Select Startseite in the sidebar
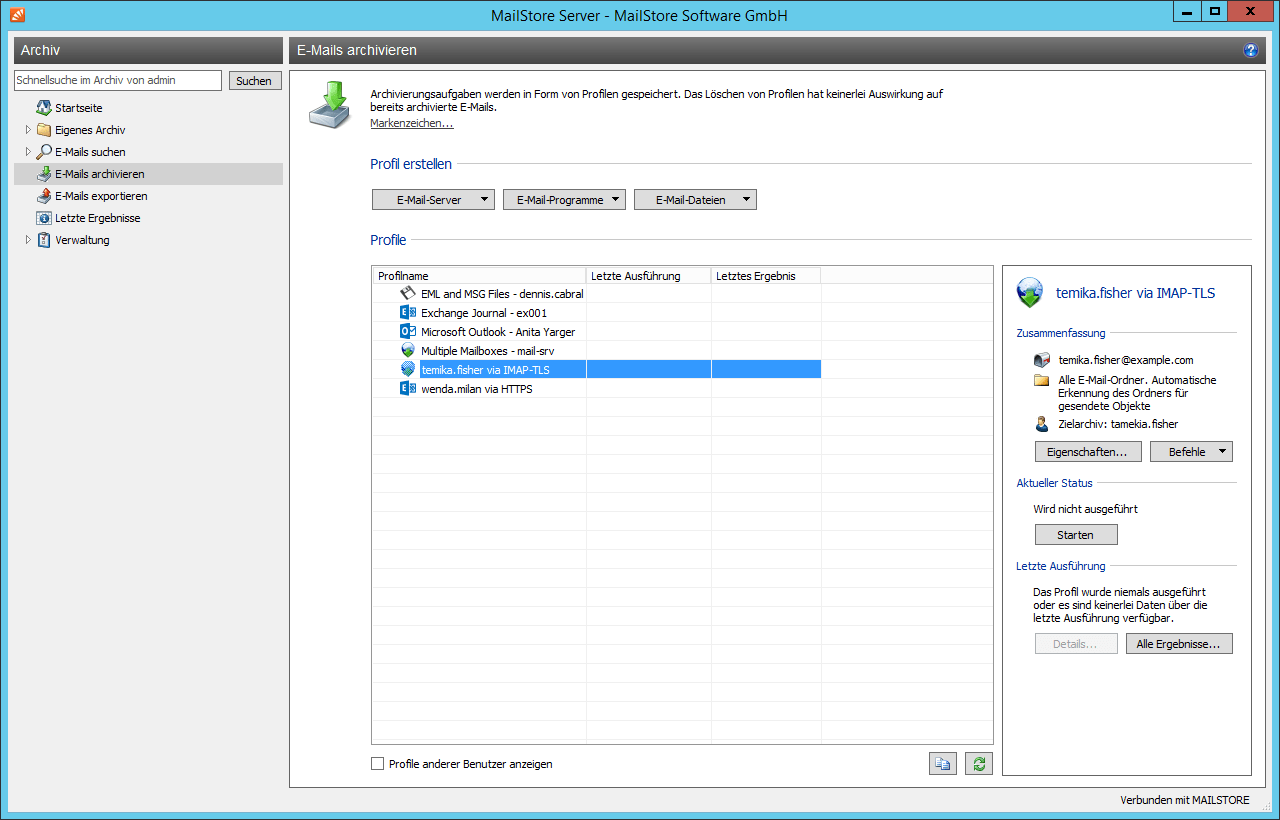 pos(79,108)
